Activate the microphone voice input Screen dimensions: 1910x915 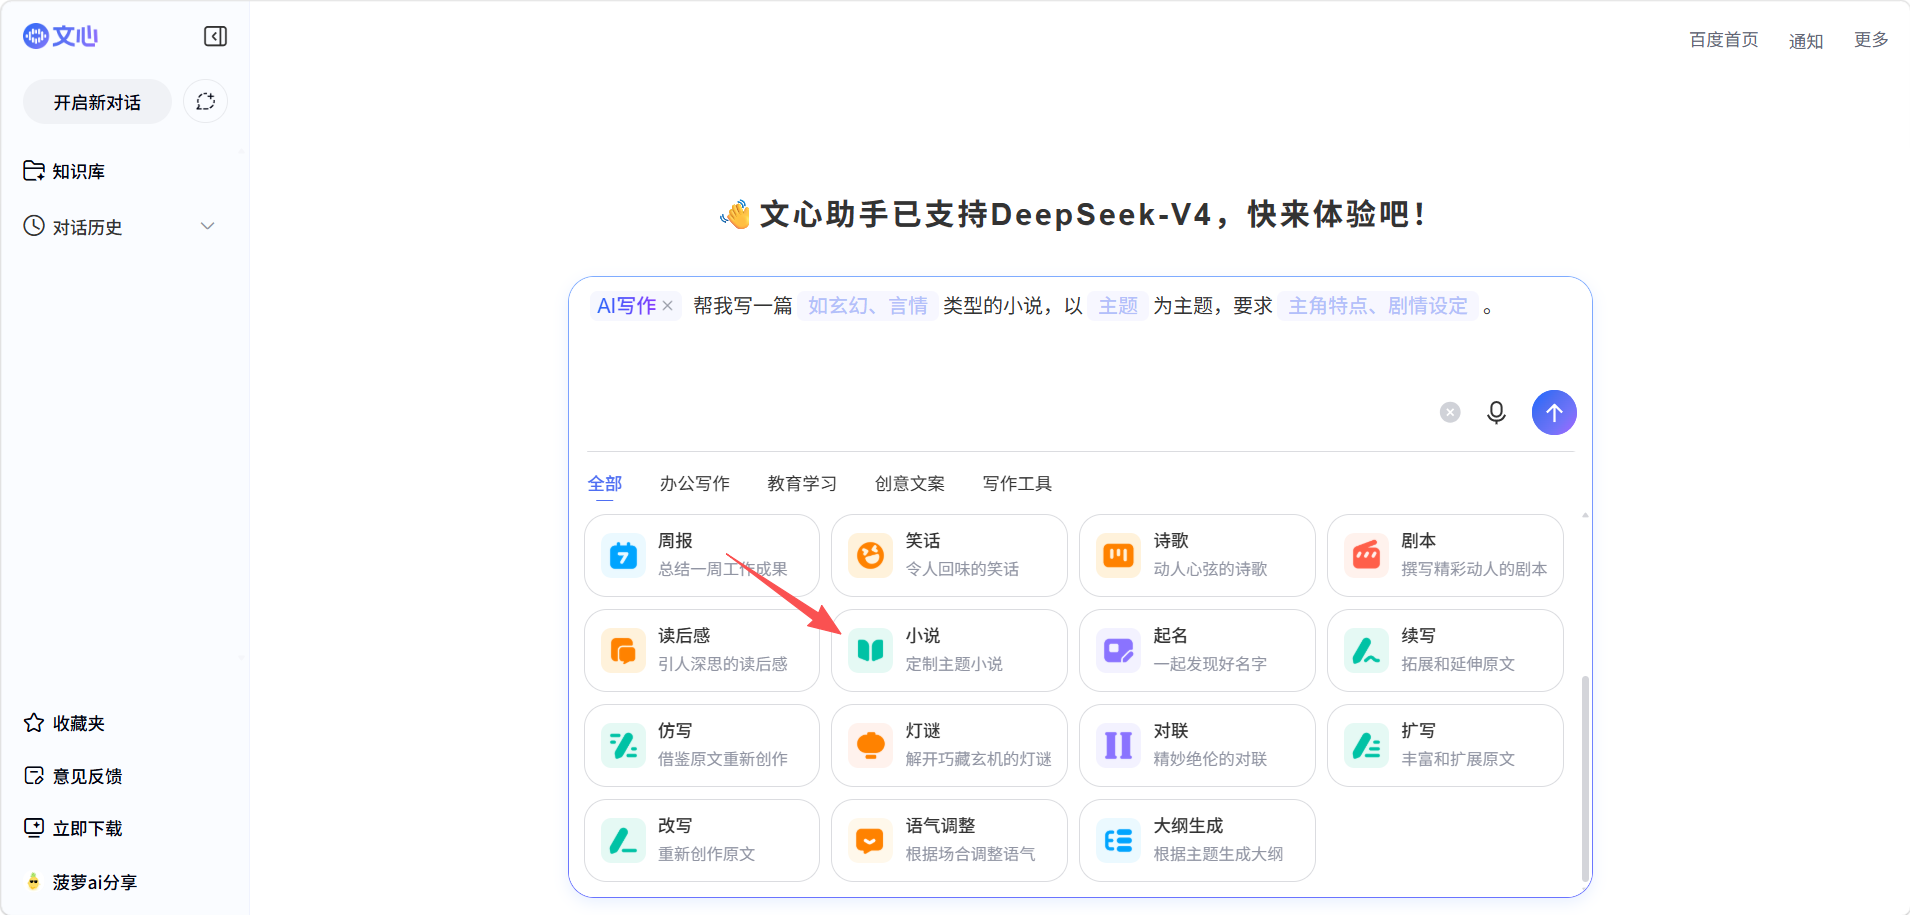(1496, 412)
